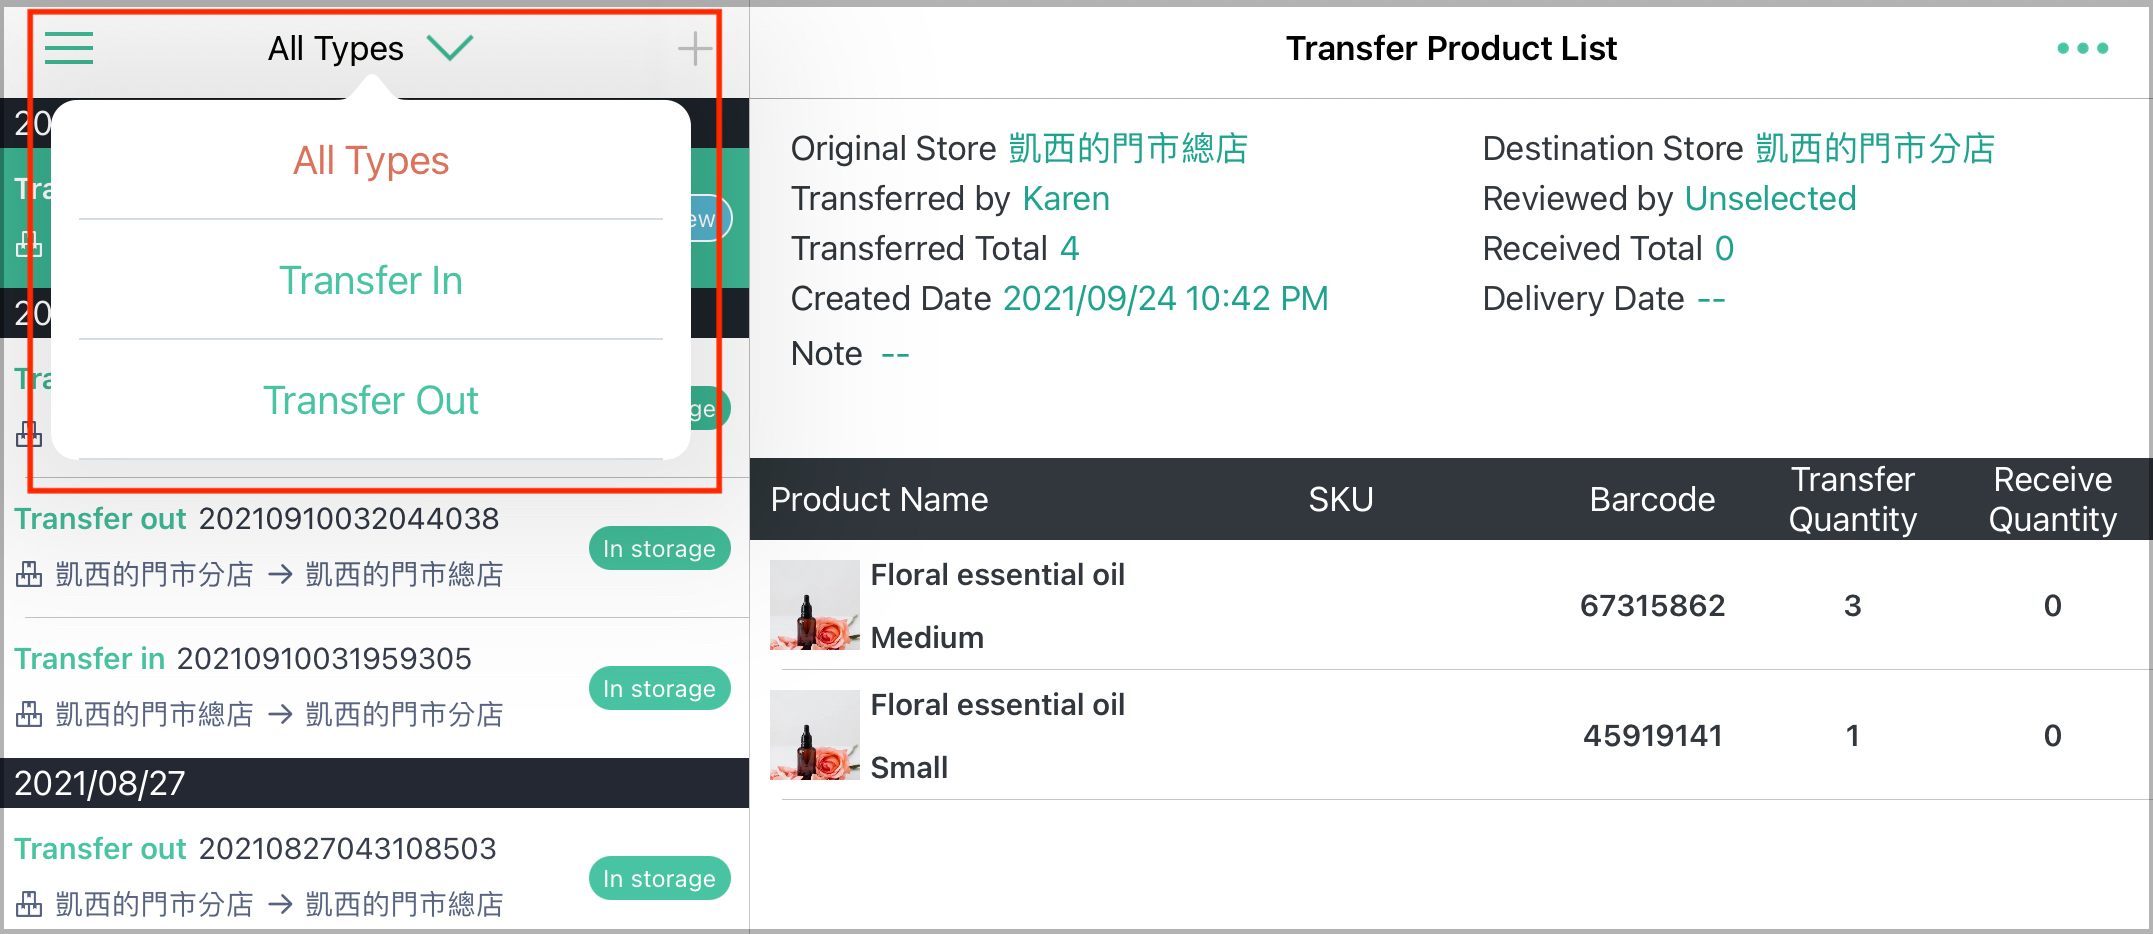
Task: Click In storage badge for 20210827043108503
Action: [659, 879]
